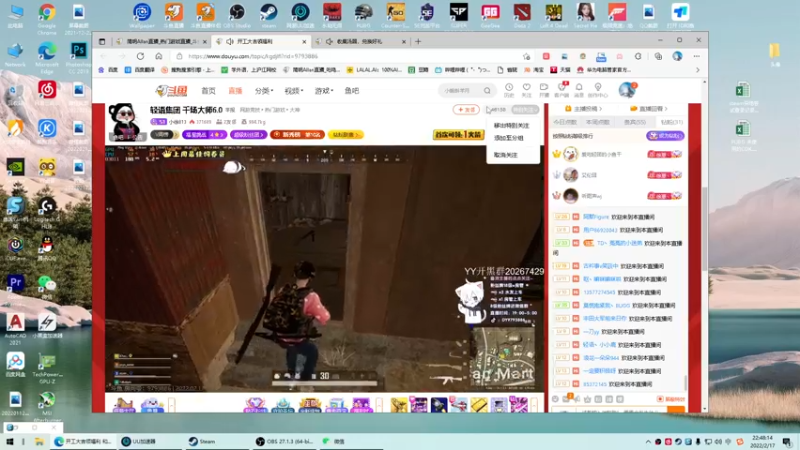800x450 pixels.
Task: Open 百度翻译 bookmark
Action: (140, 70)
